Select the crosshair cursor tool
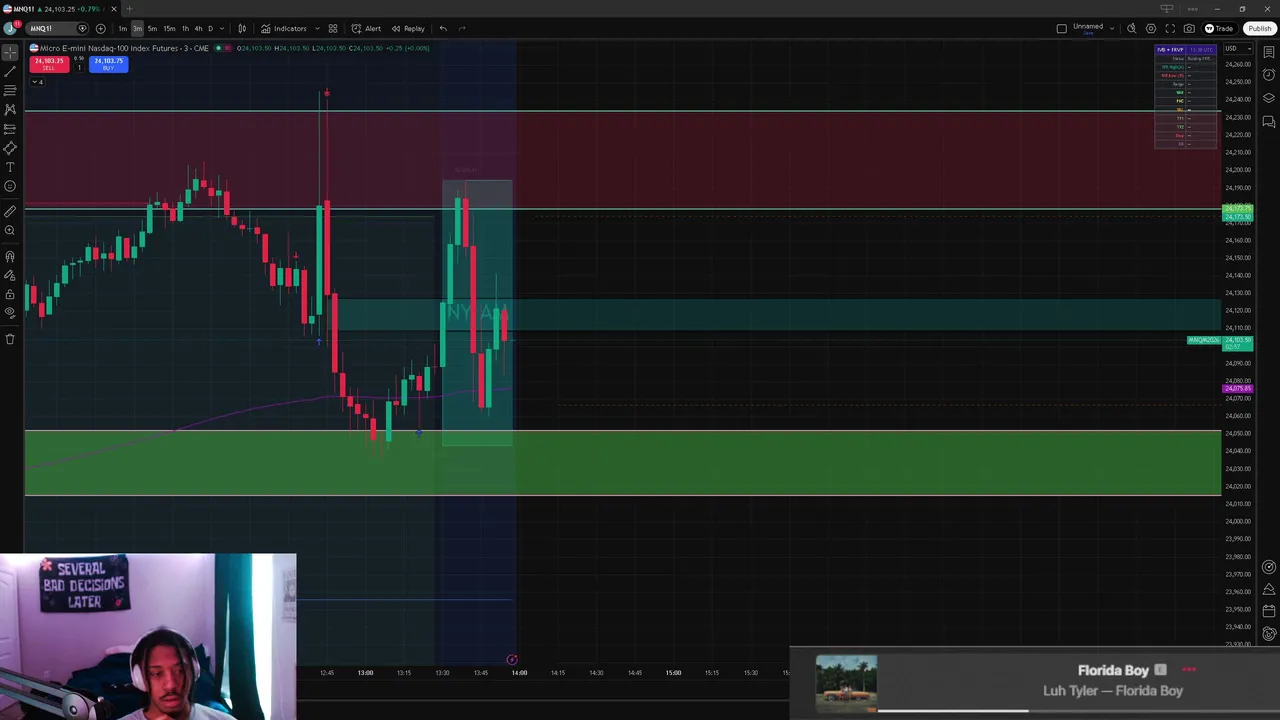Screen dimensions: 1280x720 10,52
